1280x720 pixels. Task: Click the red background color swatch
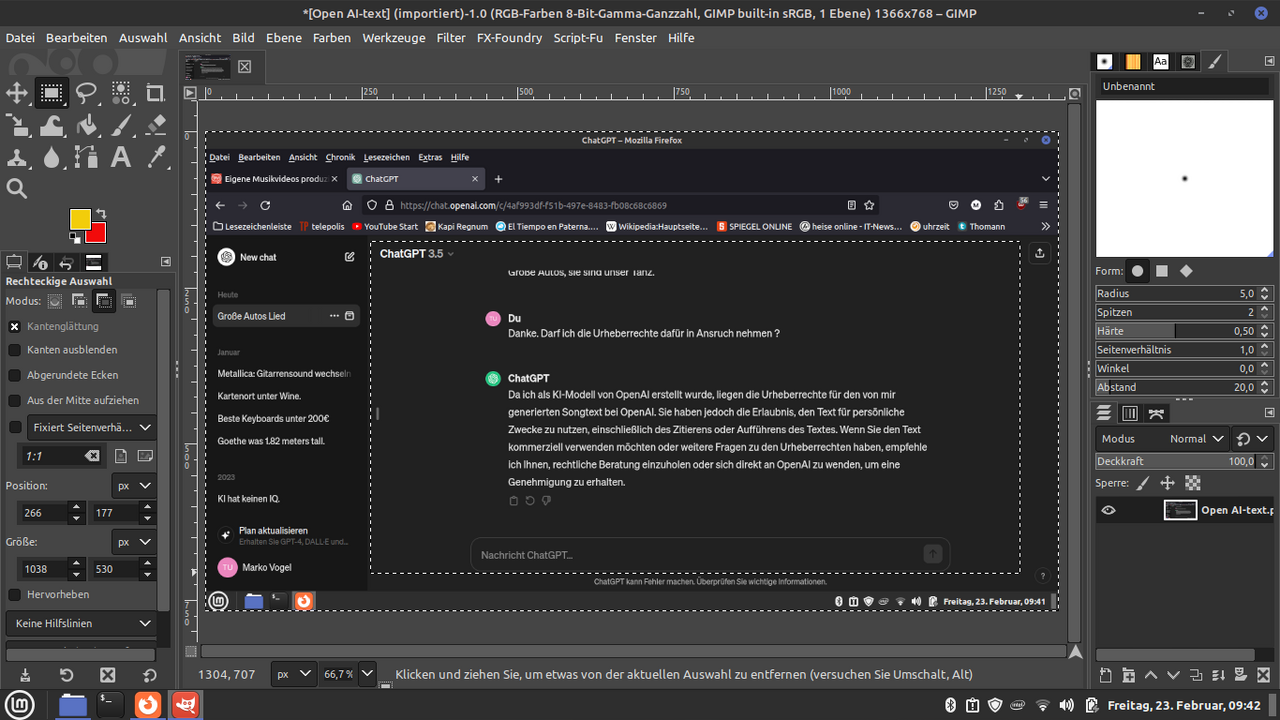pos(95,234)
